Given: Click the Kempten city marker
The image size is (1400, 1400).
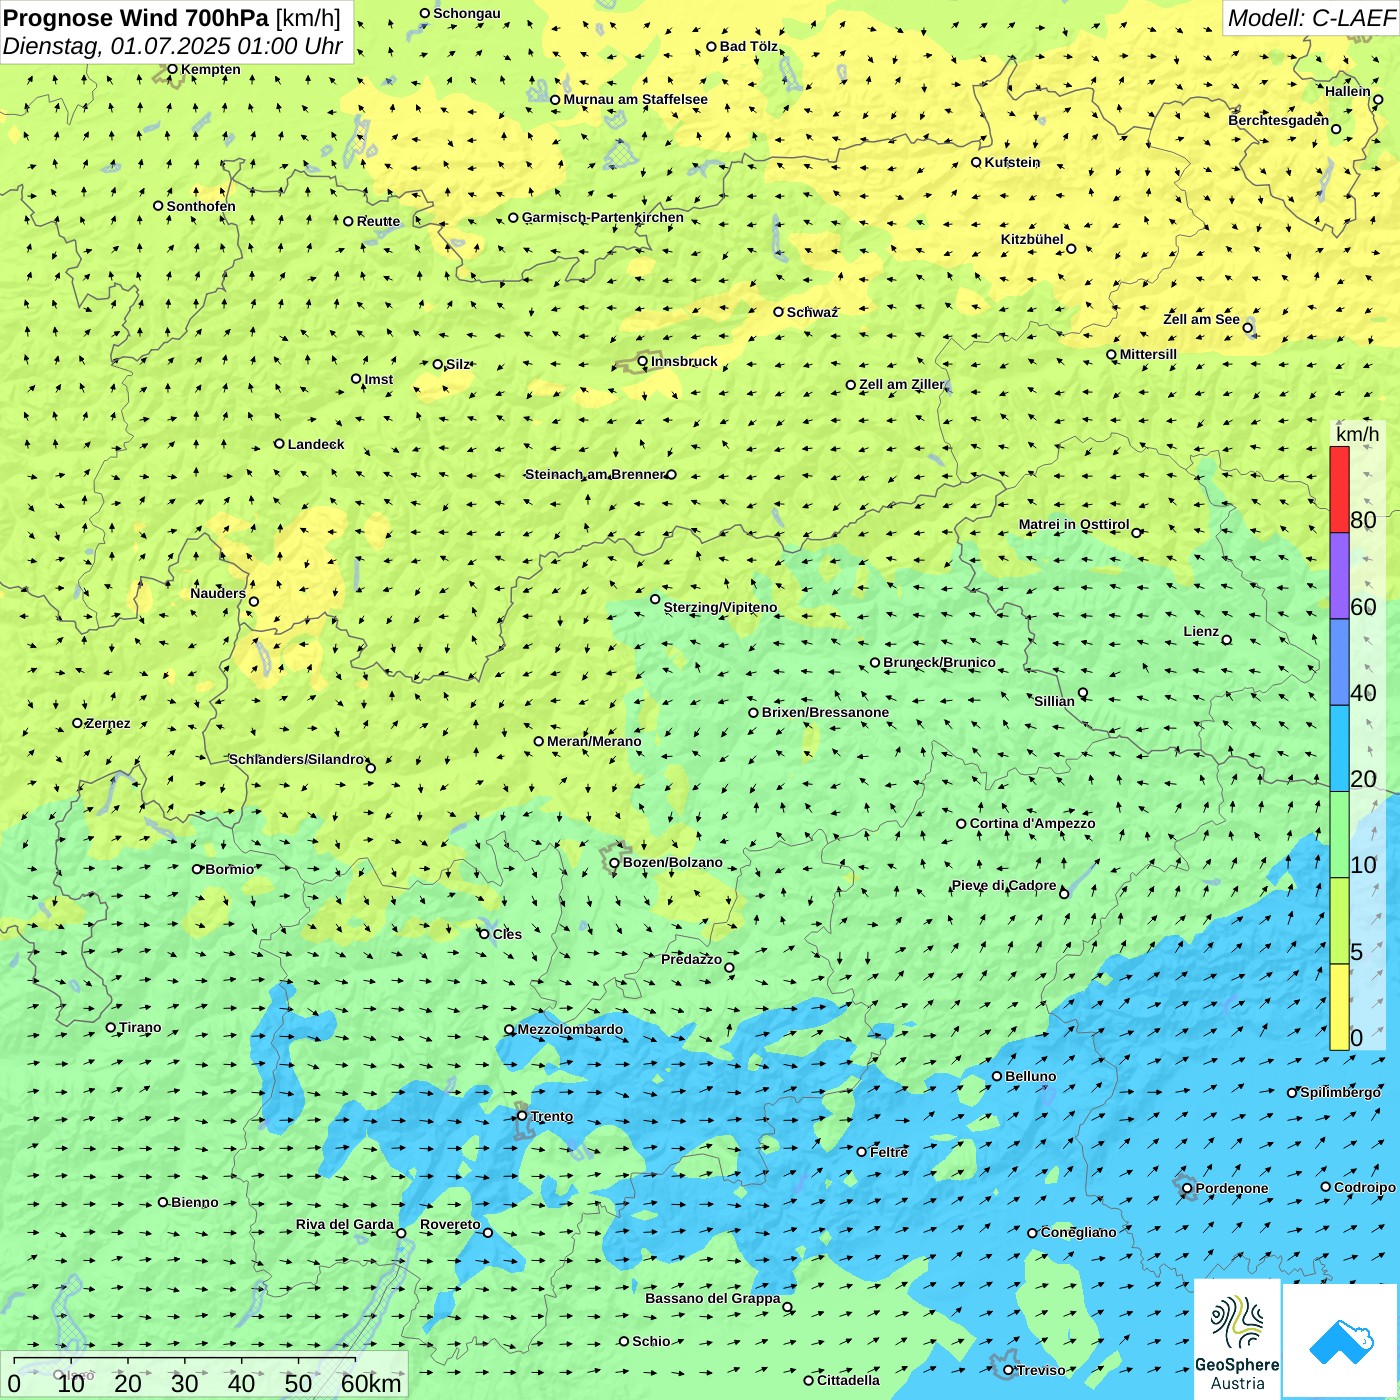Looking at the screenshot, I should (172, 69).
